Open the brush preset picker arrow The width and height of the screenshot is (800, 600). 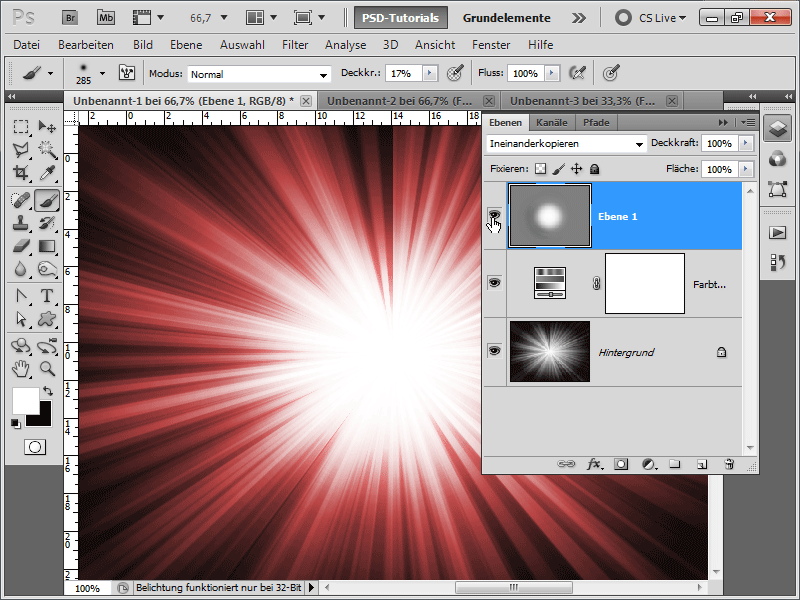click(103, 73)
